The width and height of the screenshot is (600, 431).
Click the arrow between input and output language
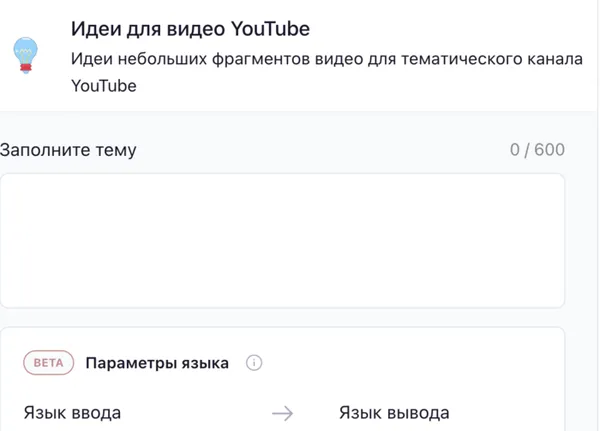click(283, 413)
